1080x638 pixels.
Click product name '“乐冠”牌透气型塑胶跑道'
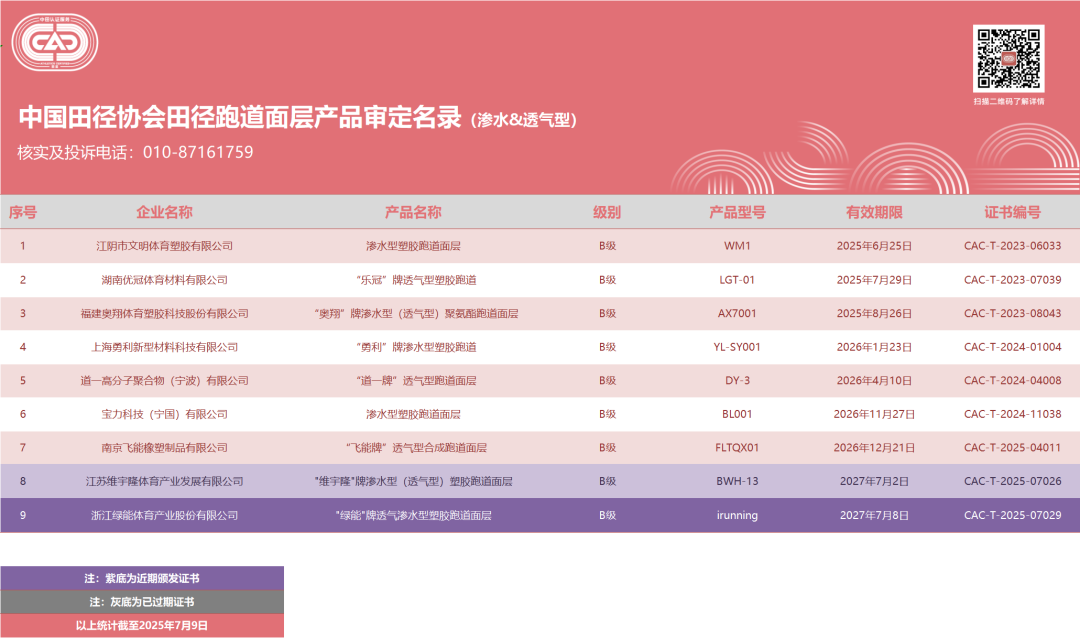coord(416,280)
